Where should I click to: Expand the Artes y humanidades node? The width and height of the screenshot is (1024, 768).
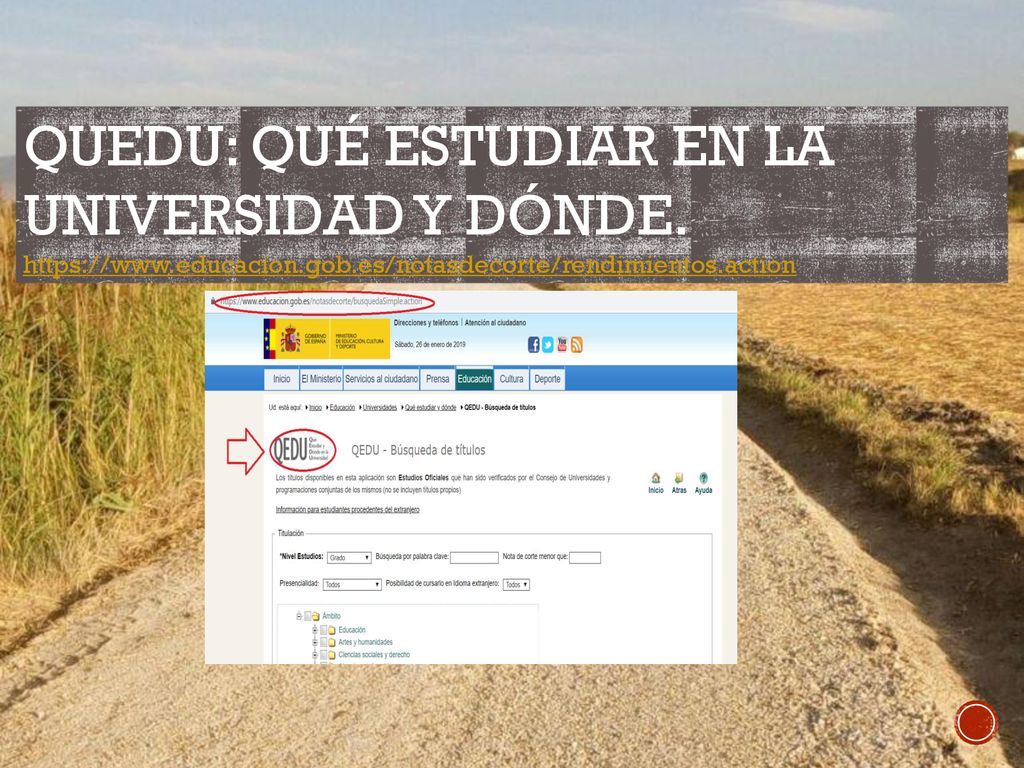[315, 643]
